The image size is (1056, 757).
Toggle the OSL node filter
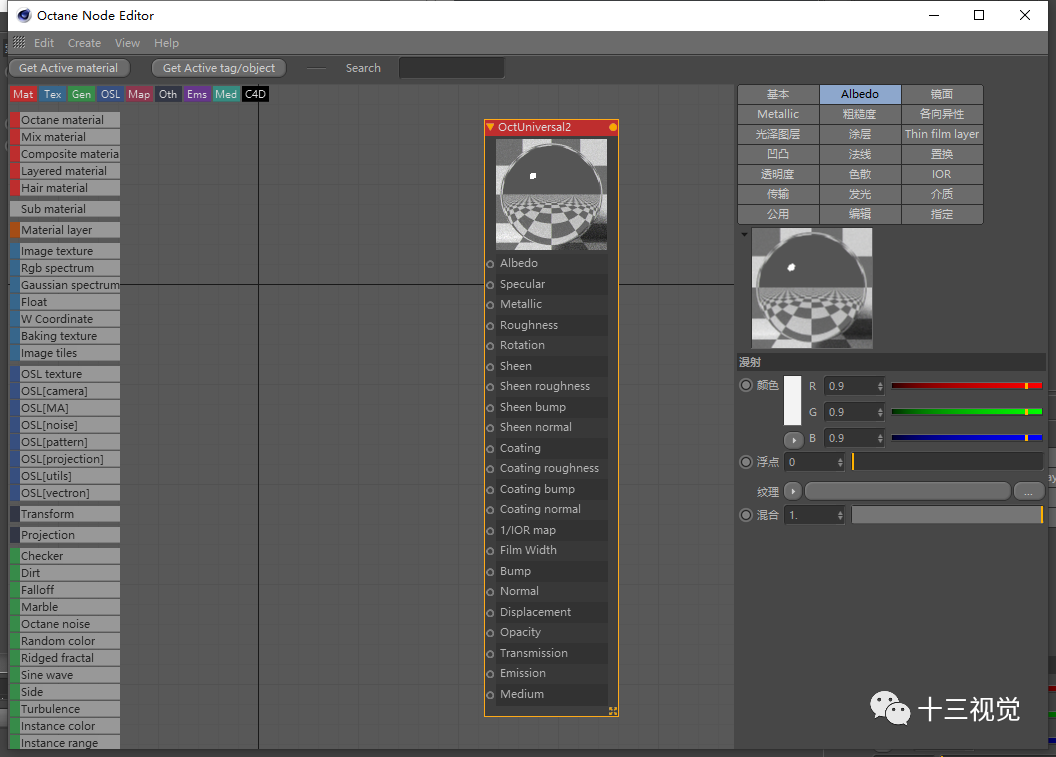point(110,94)
